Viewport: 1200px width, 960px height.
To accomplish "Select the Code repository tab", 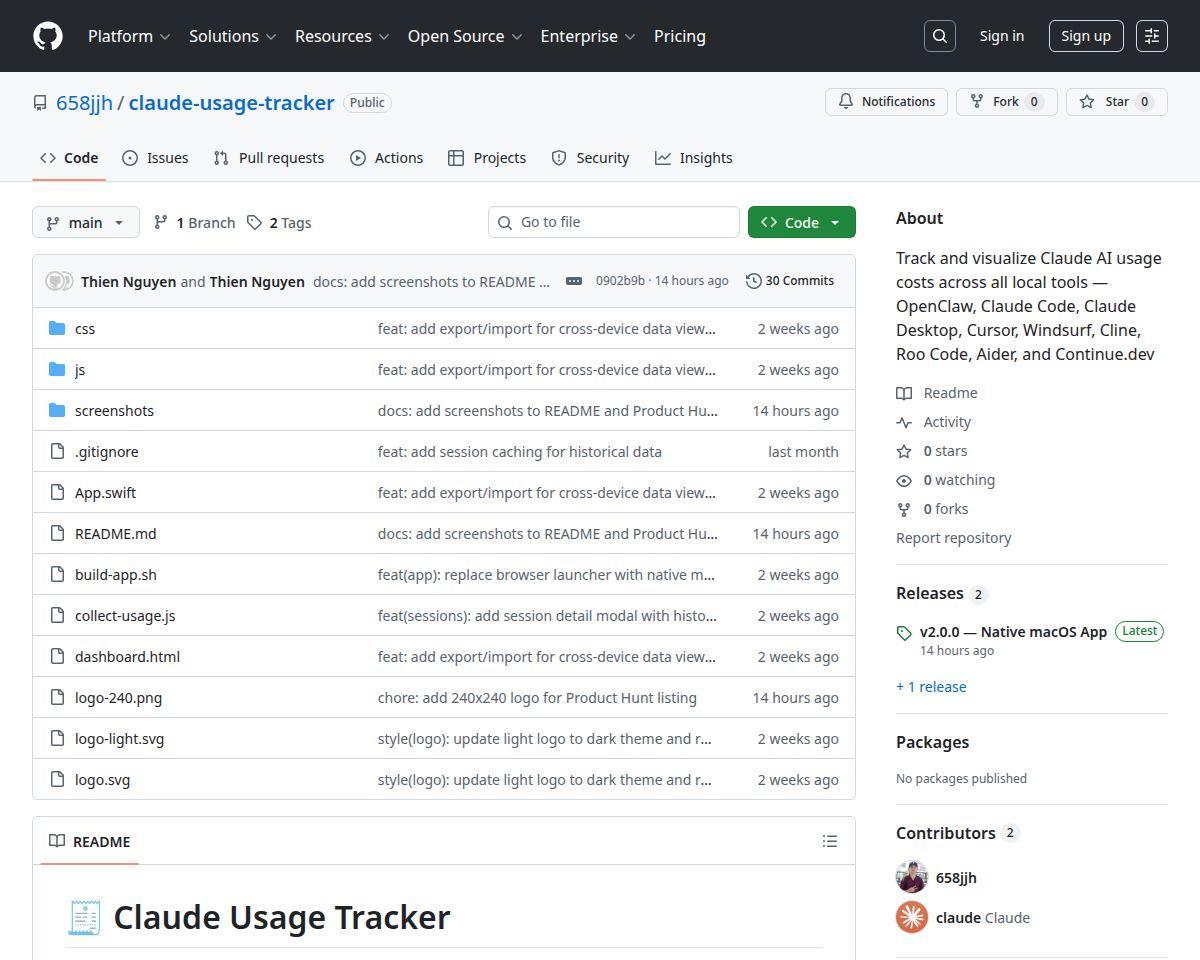I will (x=69, y=158).
